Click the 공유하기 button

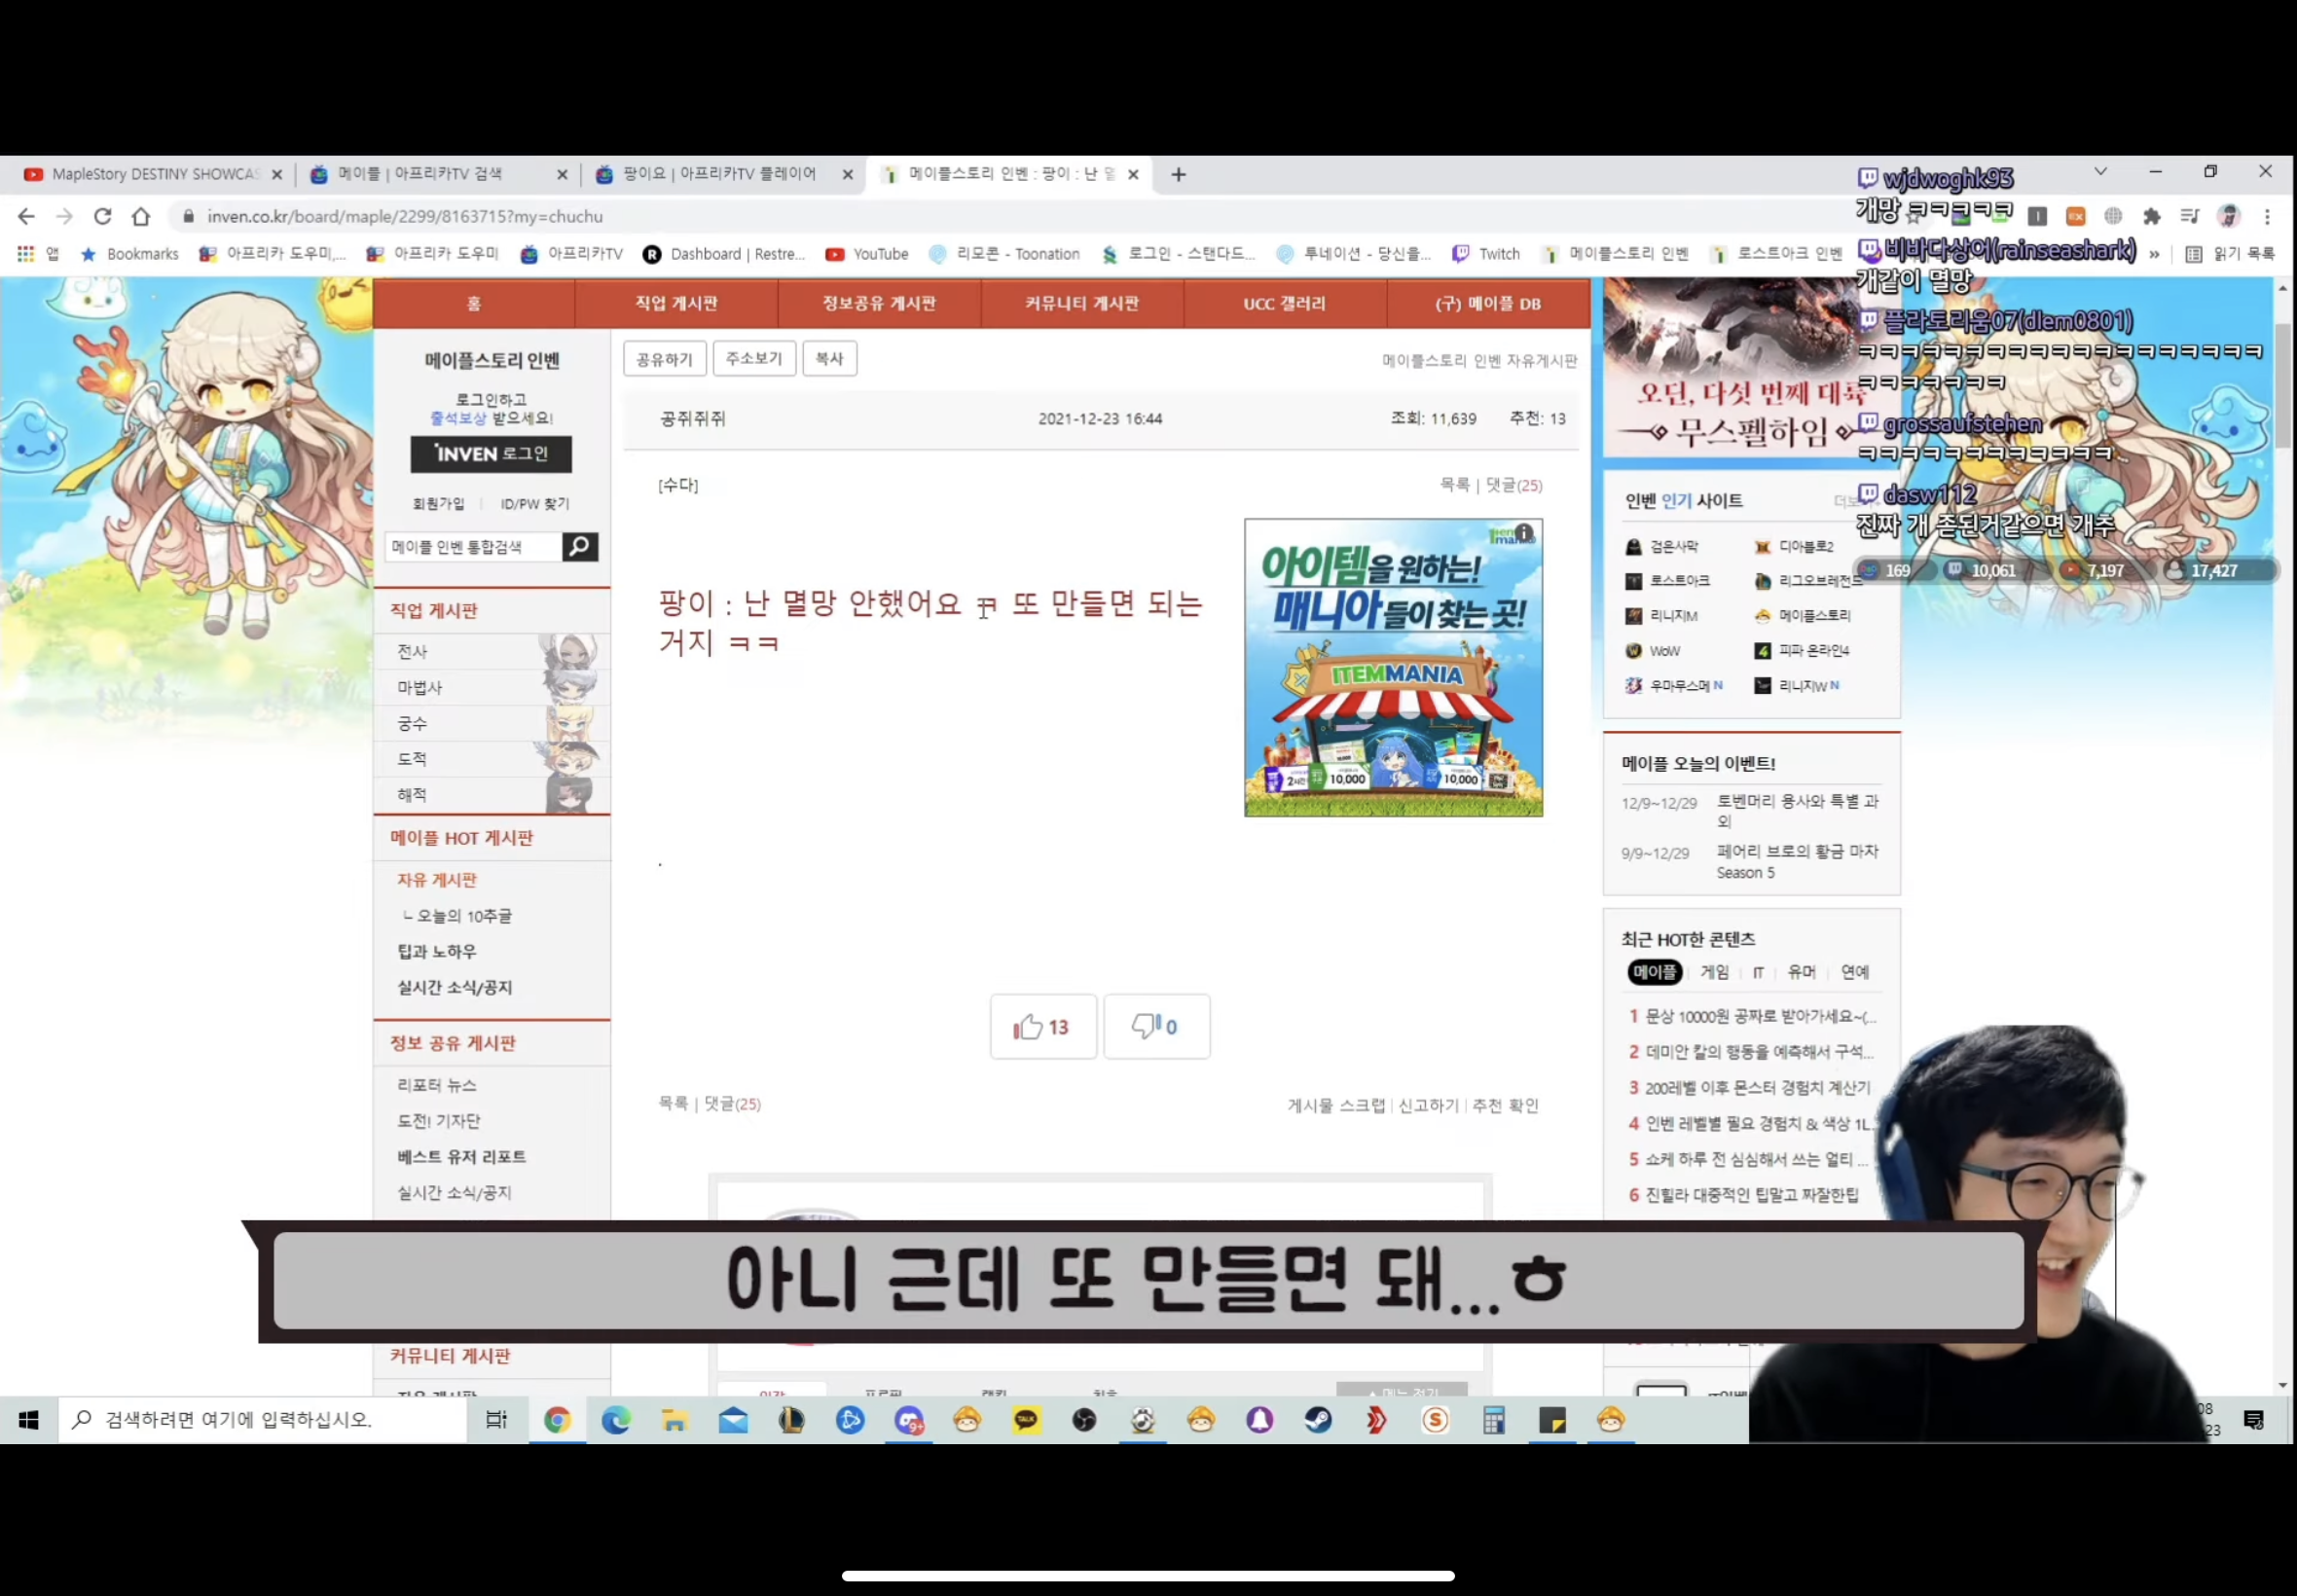click(664, 359)
